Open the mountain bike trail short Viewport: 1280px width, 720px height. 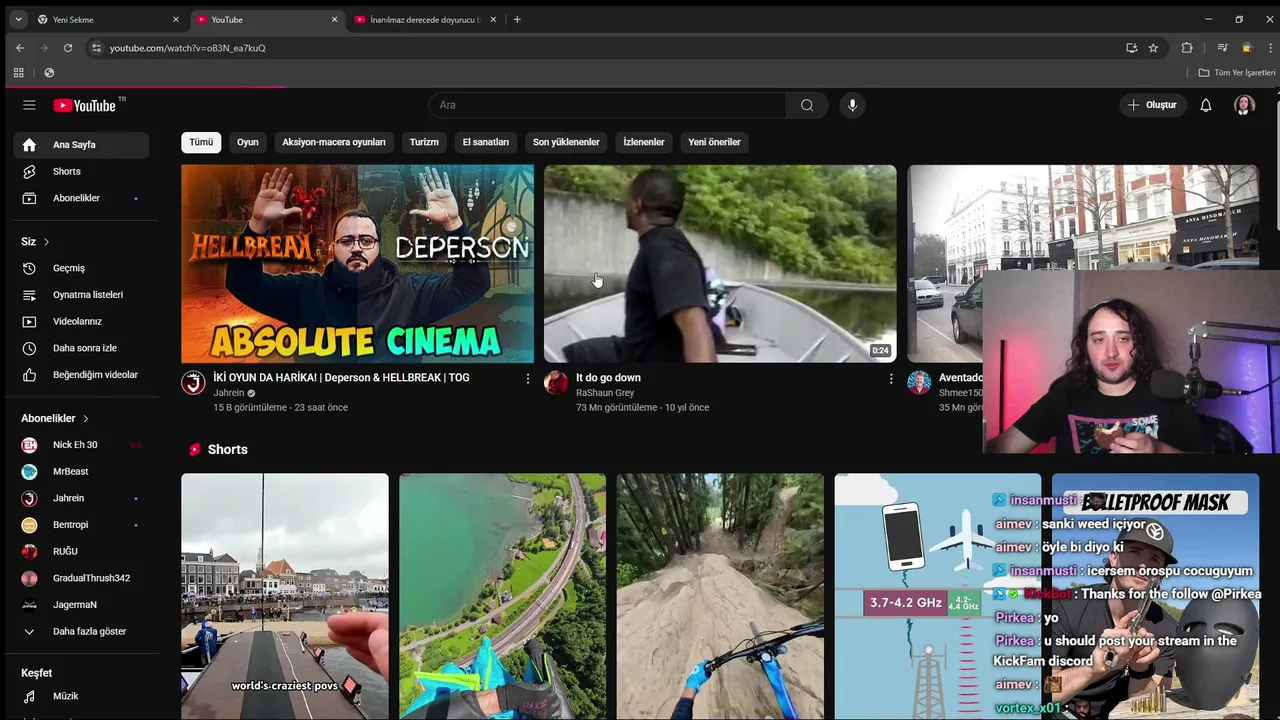point(720,597)
